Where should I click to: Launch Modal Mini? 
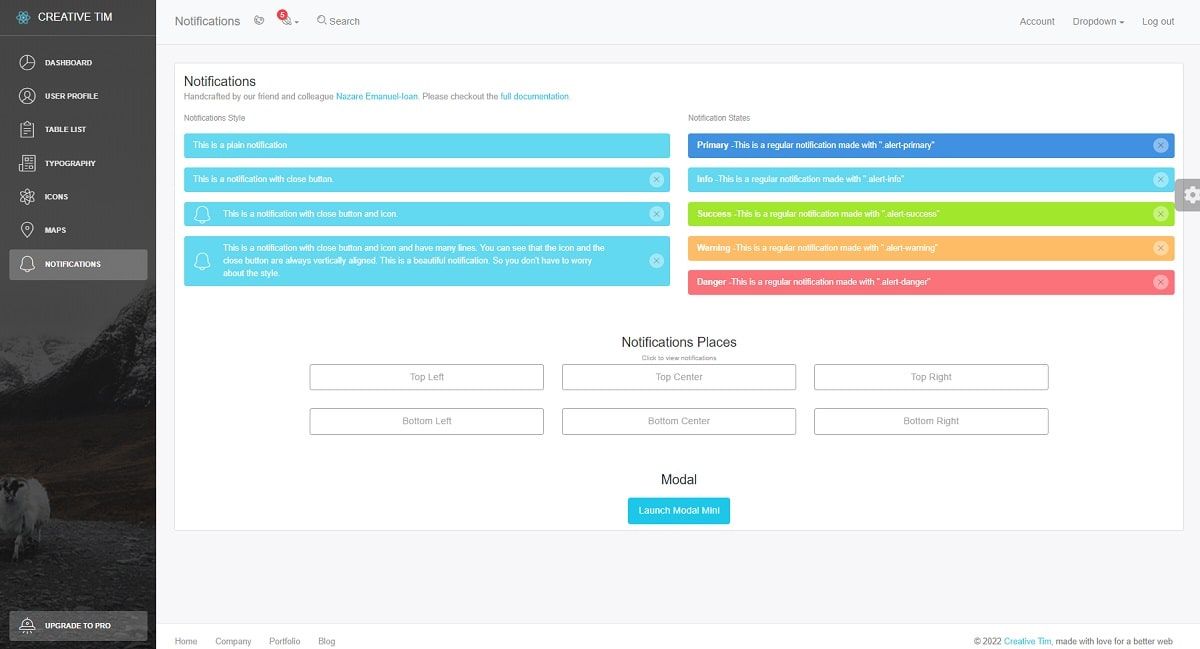[679, 510]
